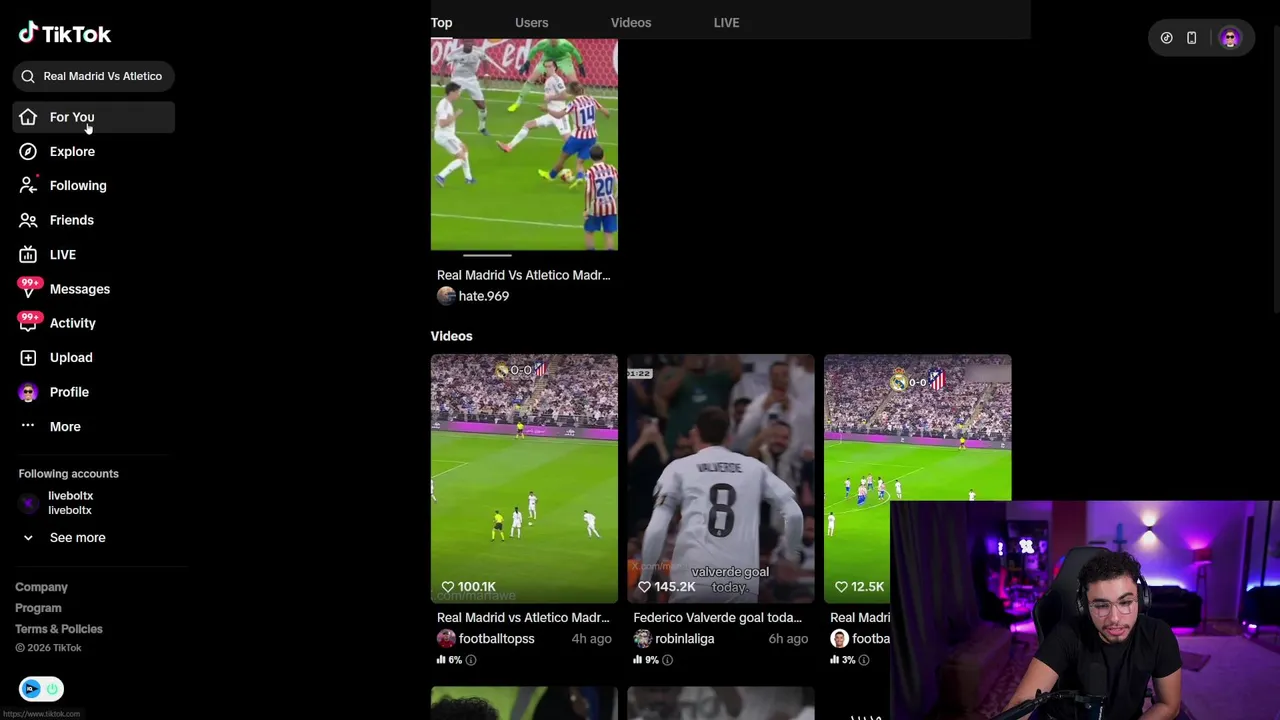Viewport: 1280px width, 720px height.
Task: Click the phone app icon in top right
Action: point(1192,38)
